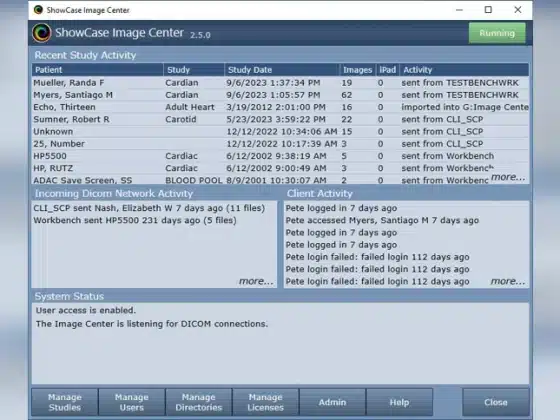Select patient row Echo, Thirteen

click(x=280, y=107)
